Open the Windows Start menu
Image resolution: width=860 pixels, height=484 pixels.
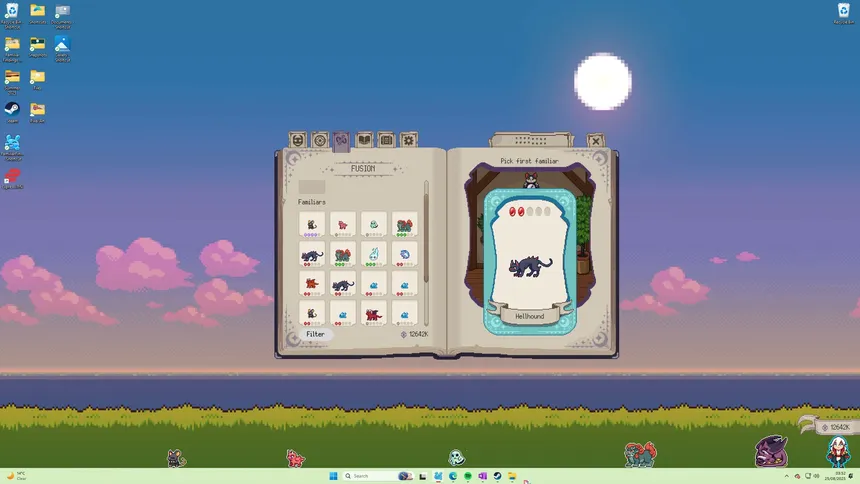333,476
